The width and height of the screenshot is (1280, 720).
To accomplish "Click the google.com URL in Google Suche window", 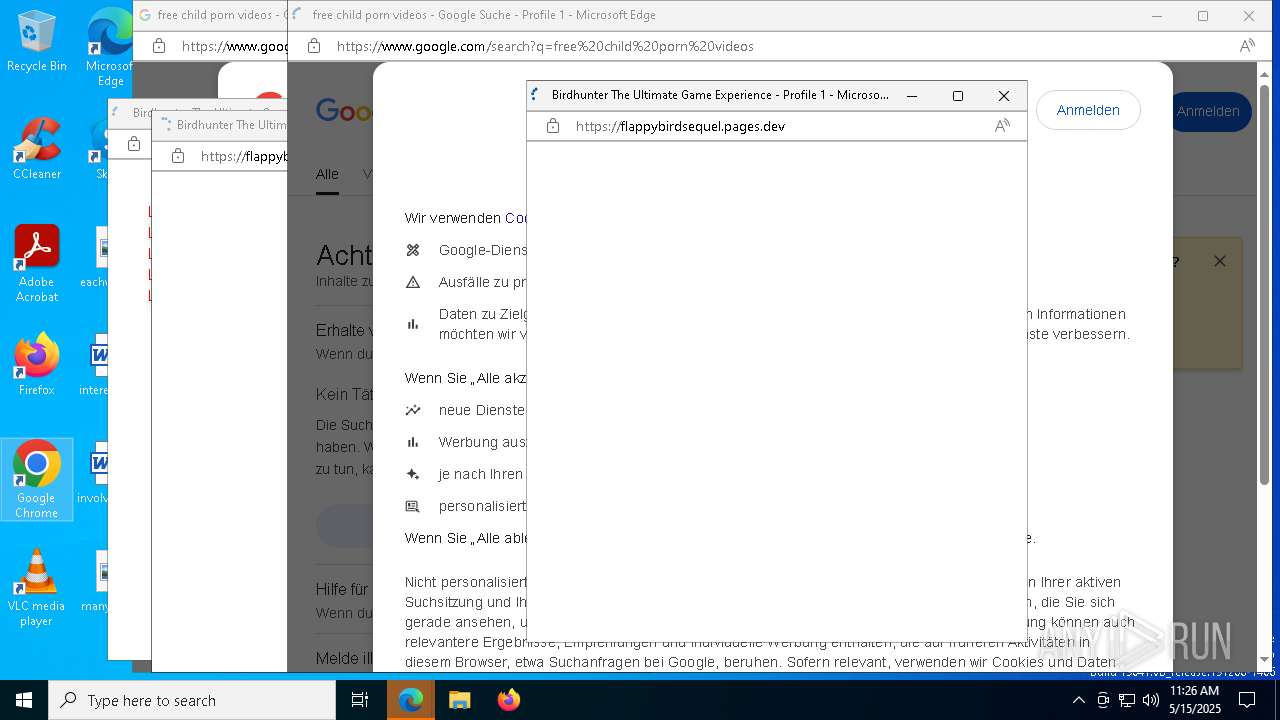I will coord(545,46).
